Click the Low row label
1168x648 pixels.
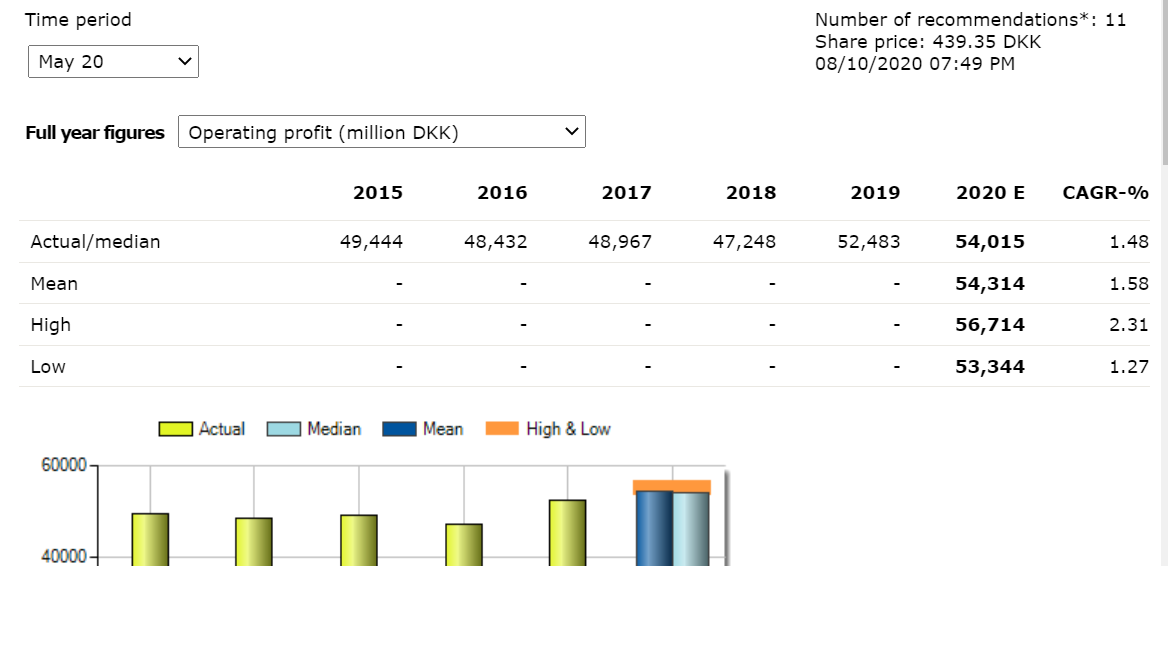point(48,367)
